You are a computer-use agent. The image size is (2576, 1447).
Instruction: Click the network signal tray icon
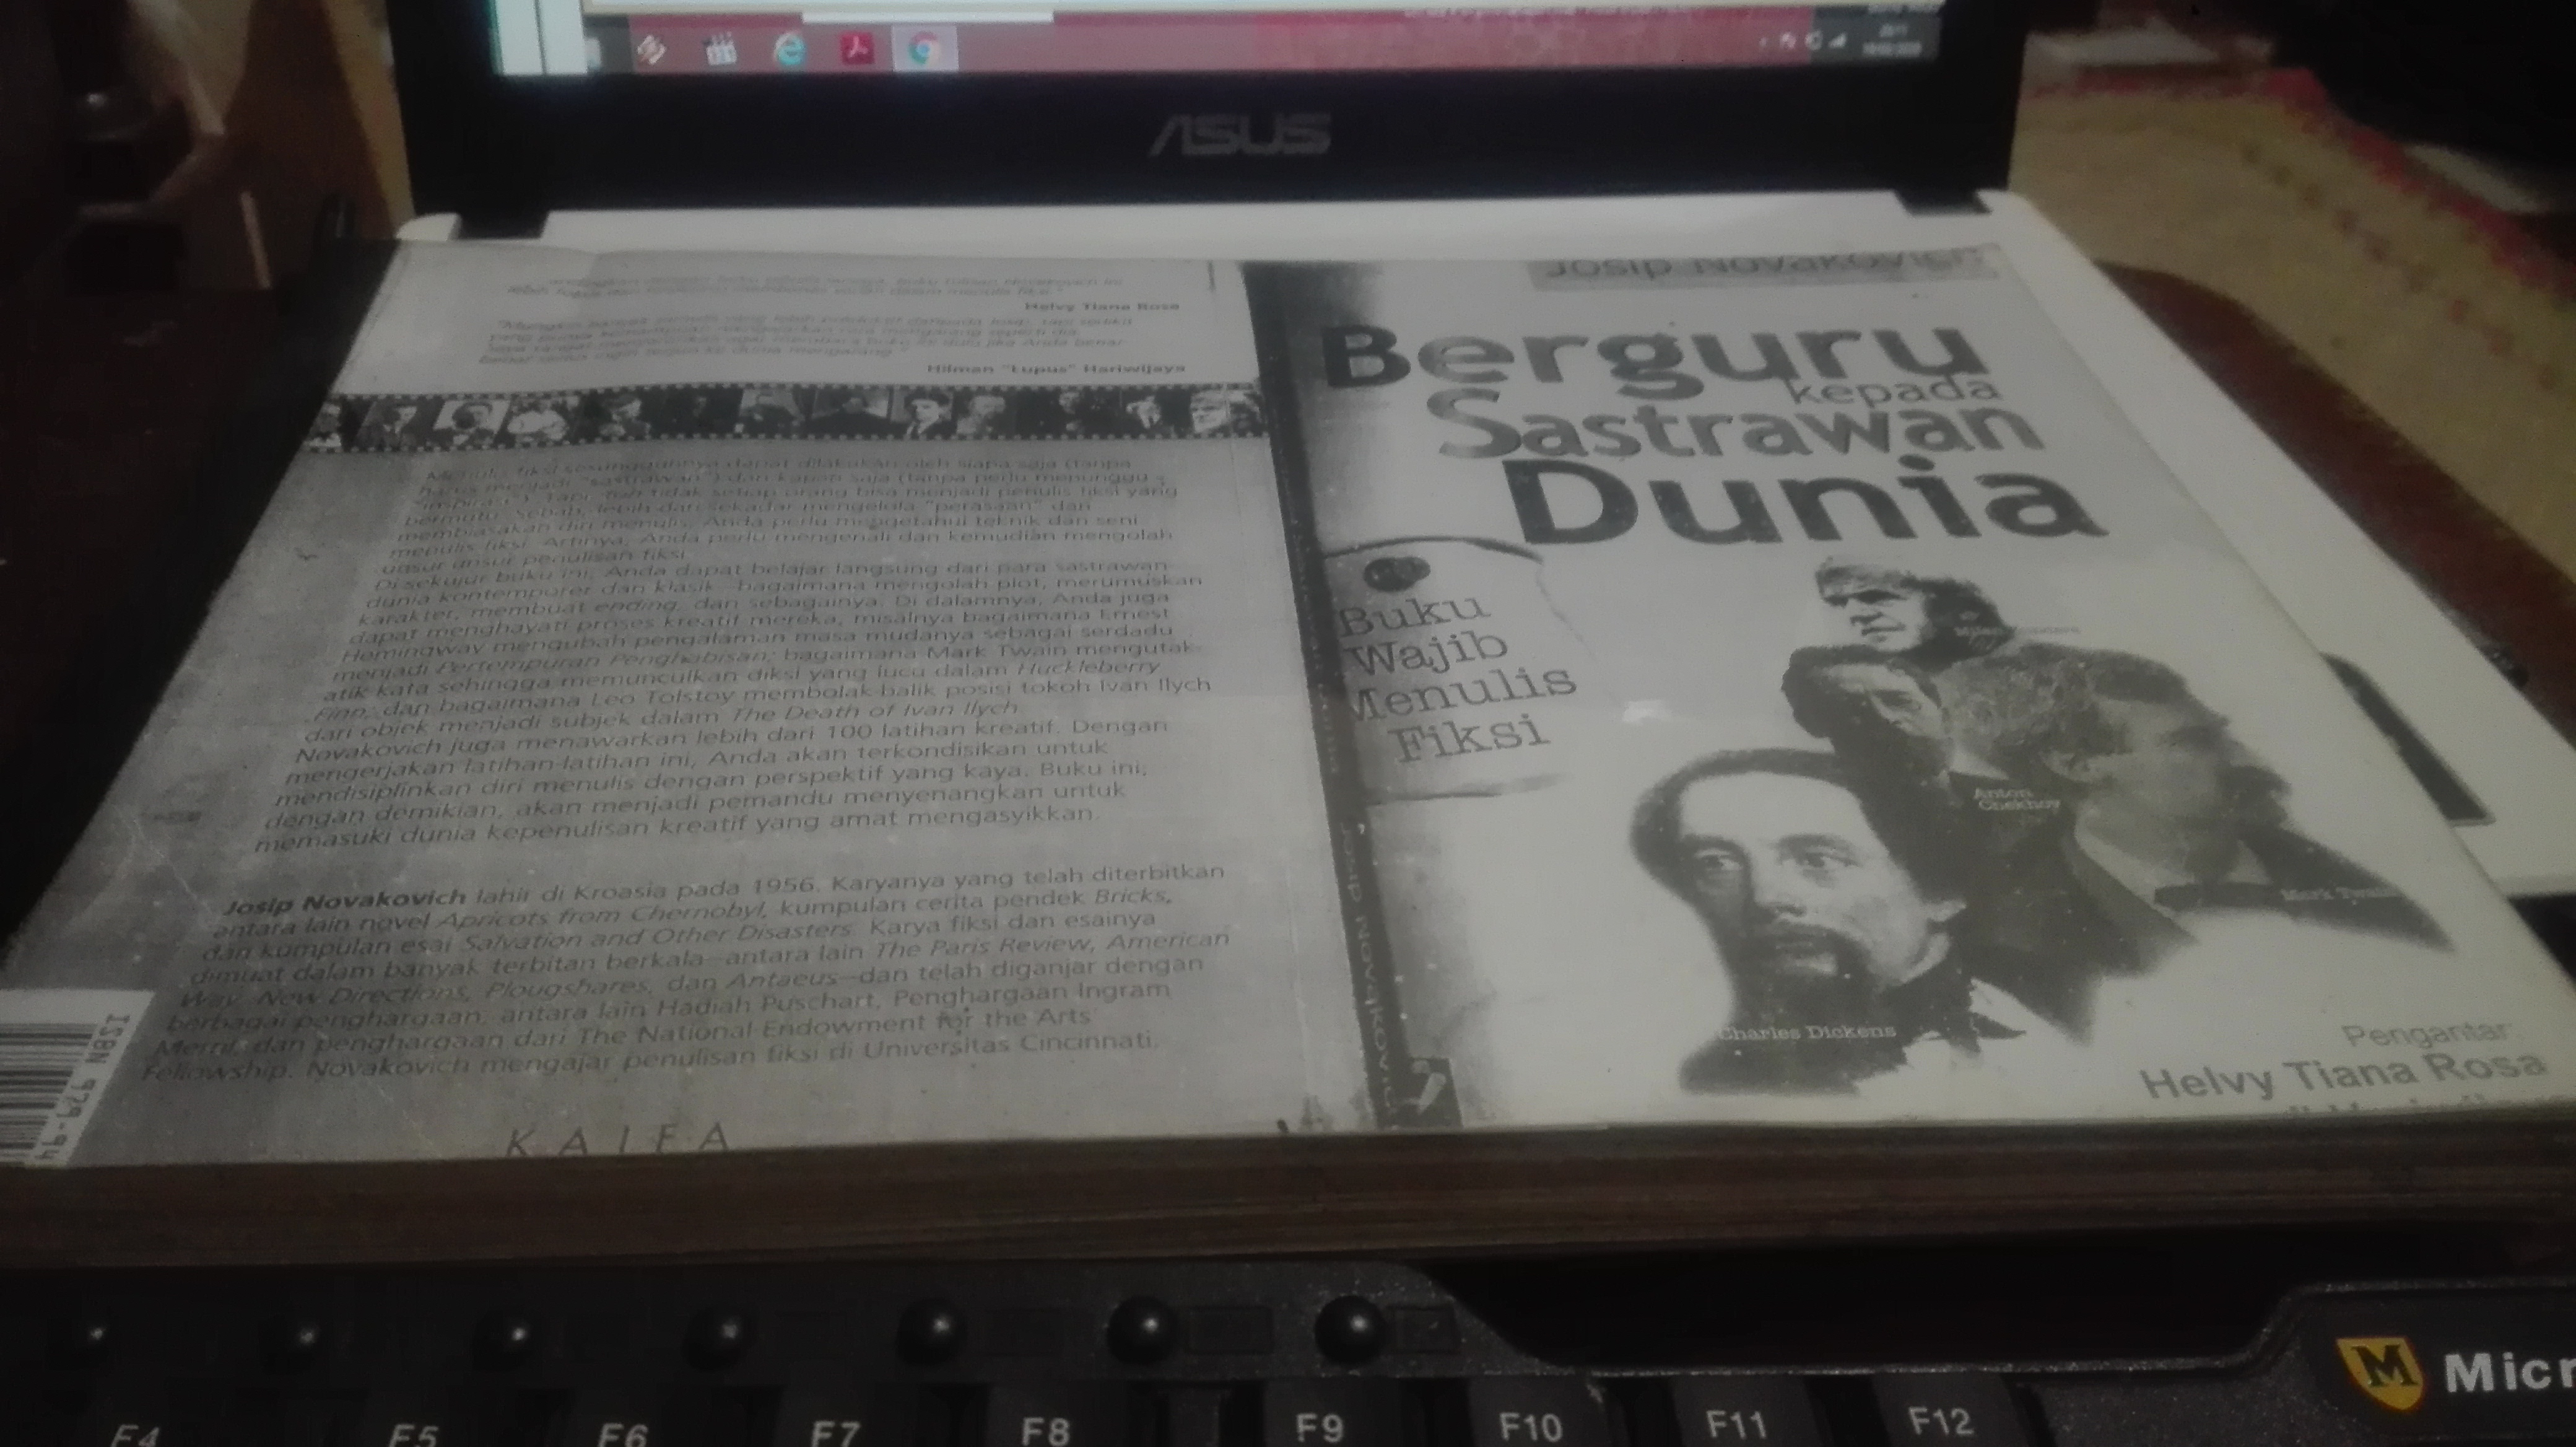tap(1838, 42)
